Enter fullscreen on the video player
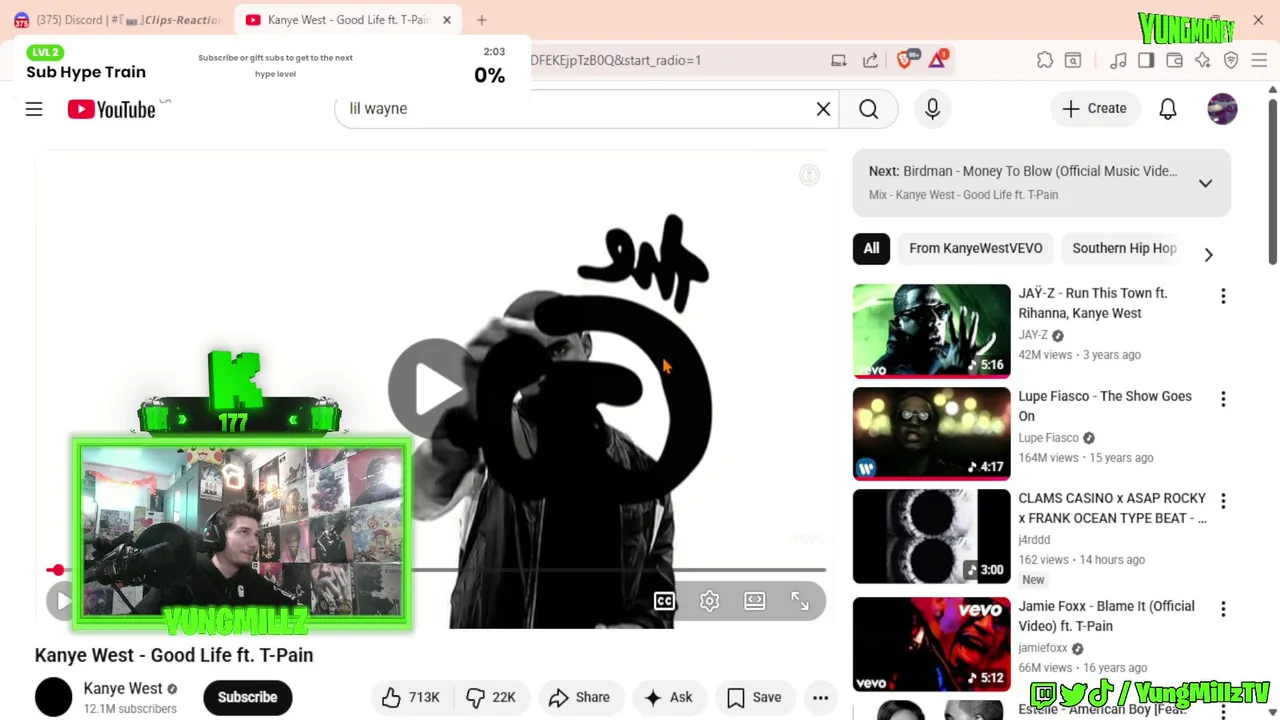1280x720 pixels. pyautogui.click(x=800, y=601)
